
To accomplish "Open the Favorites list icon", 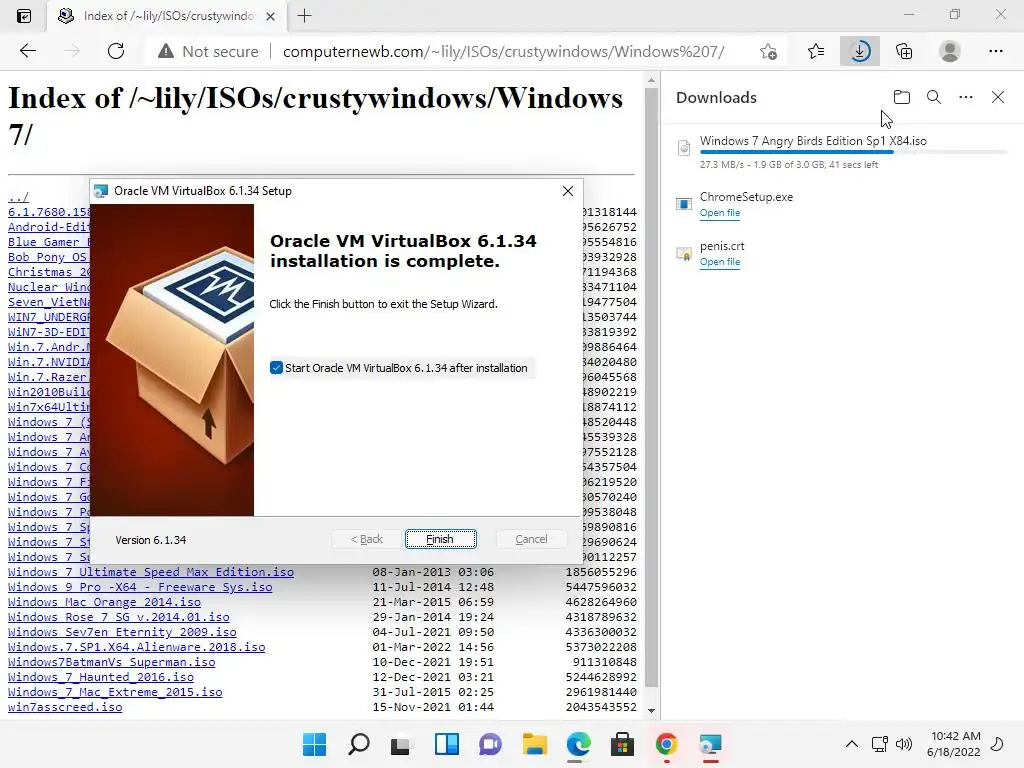I will (x=816, y=51).
